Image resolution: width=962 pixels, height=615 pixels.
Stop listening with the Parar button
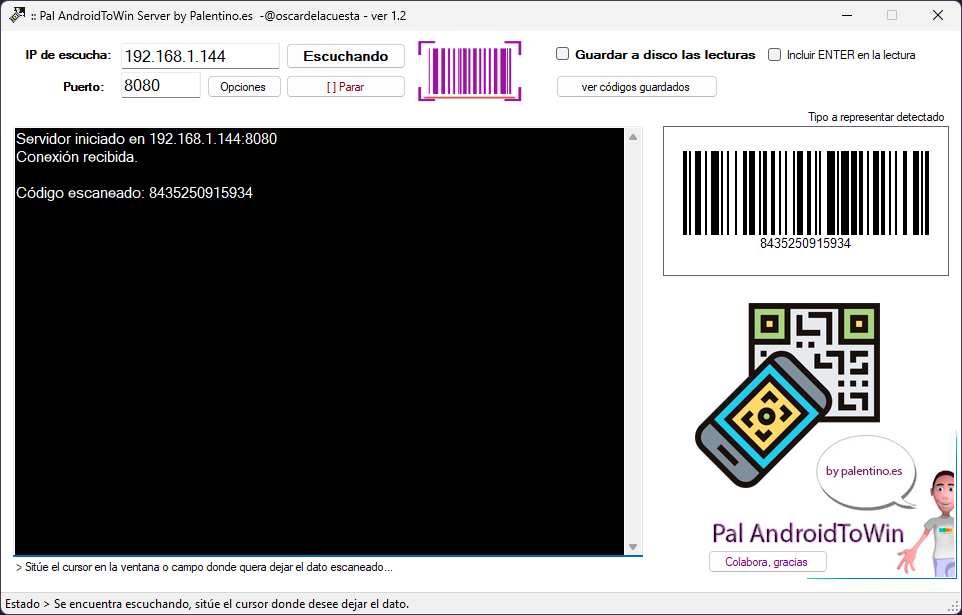[345, 87]
